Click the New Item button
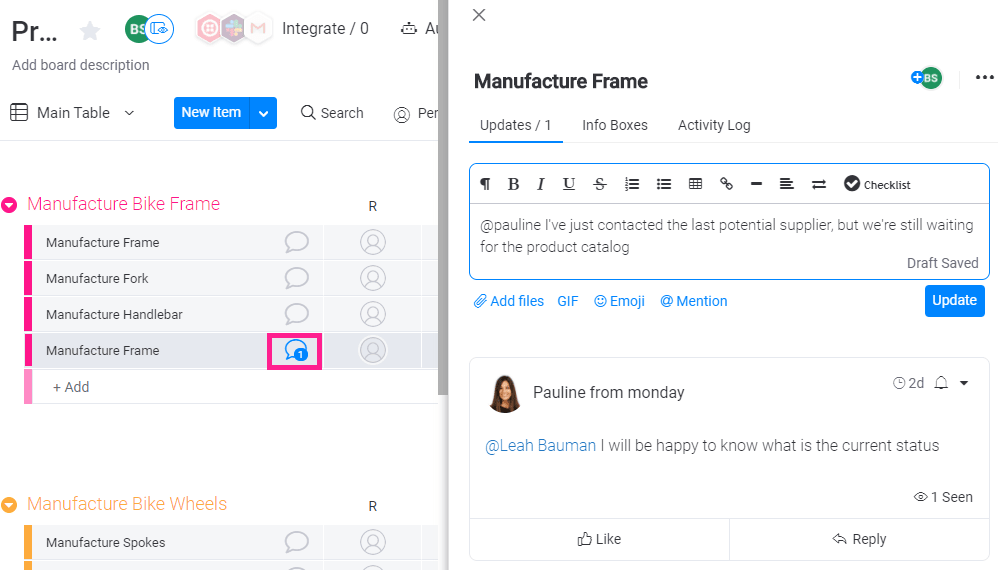The image size is (1007, 570). tap(211, 112)
